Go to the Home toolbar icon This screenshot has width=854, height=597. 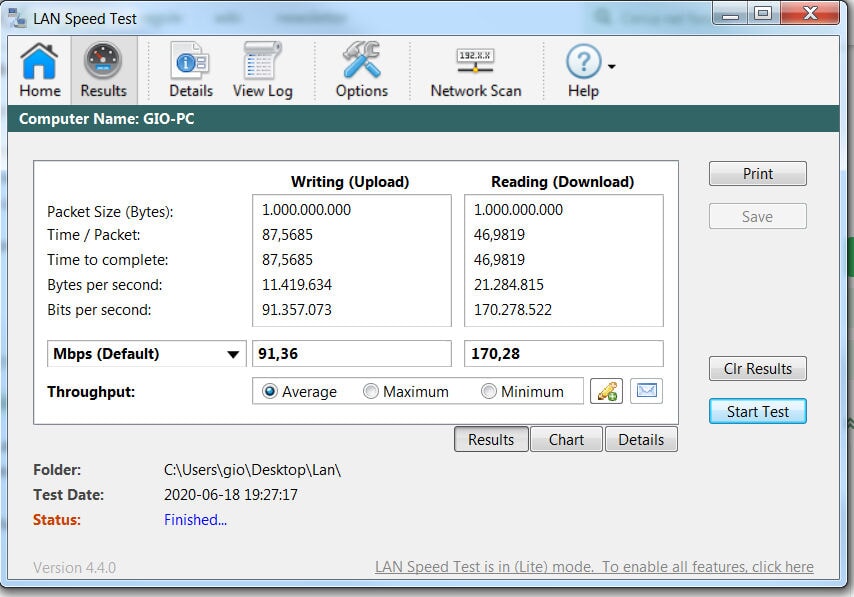pos(39,70)
